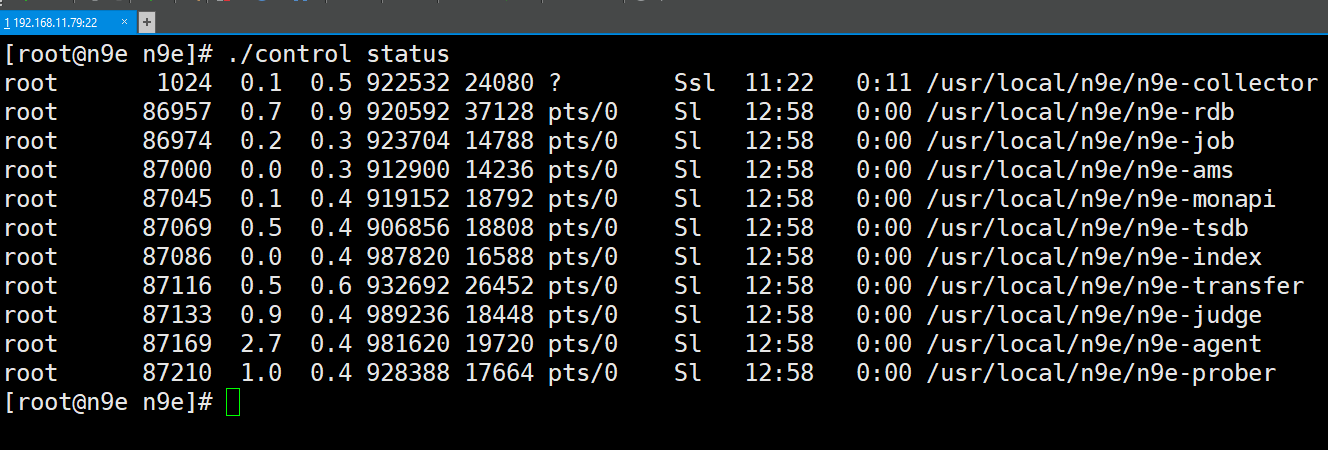Click resident memory value 19720

coord(499,344)
